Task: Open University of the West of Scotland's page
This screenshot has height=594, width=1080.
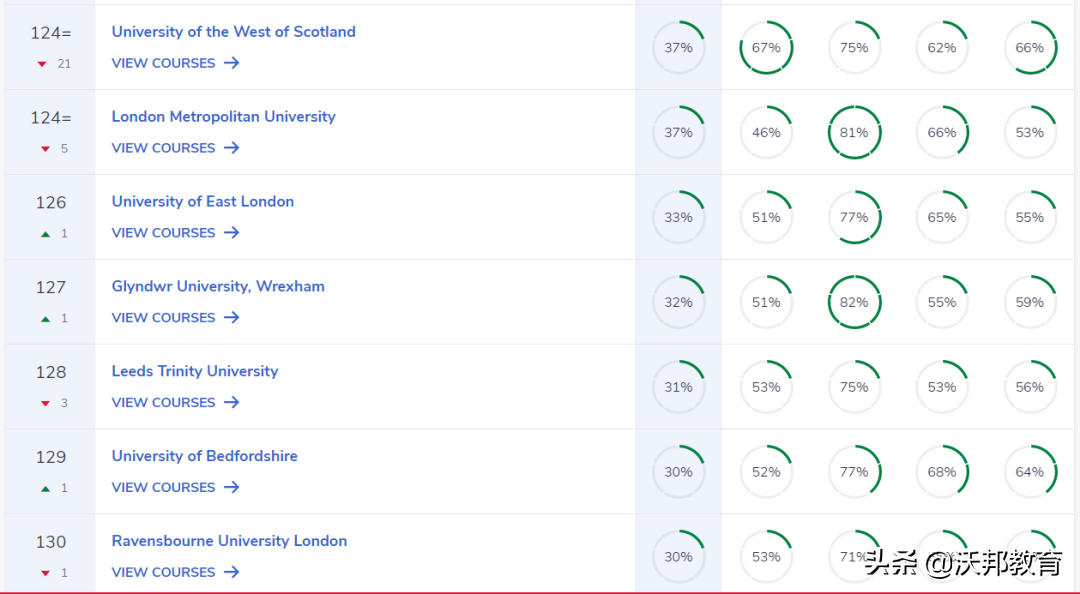Action: coord(233,31)
